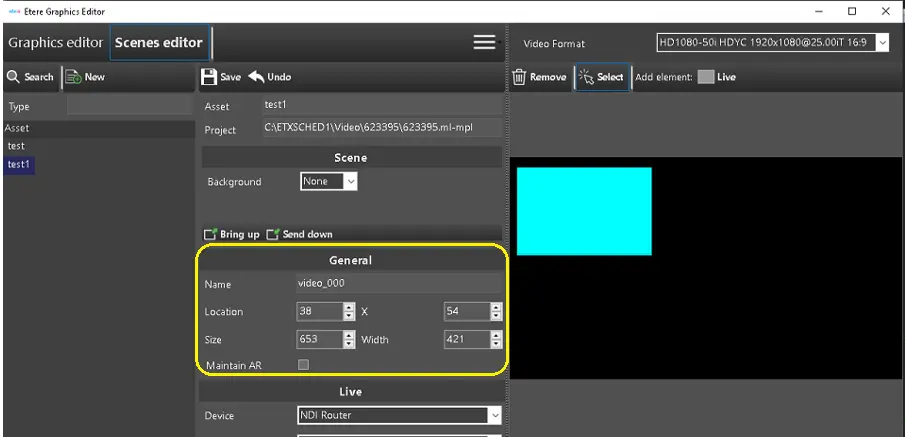The width and height of the screenshot is (906, 437).
Task: Click the Bring up icon
Action: tap(210, 234)
